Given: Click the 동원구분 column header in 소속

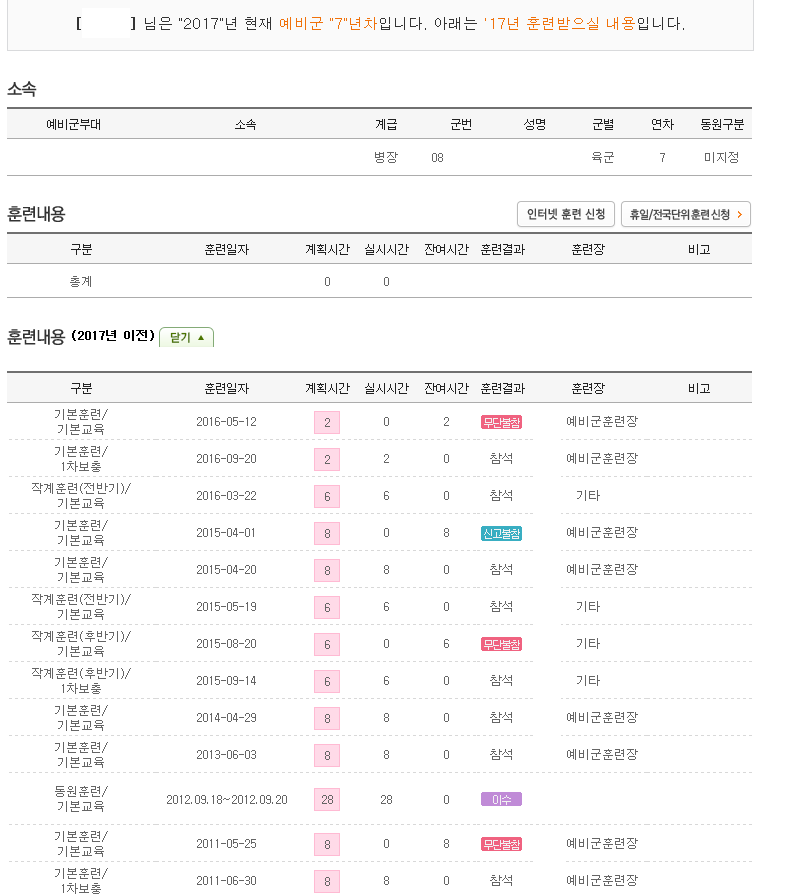Looking at the screenshot, I should coord(721,125).
